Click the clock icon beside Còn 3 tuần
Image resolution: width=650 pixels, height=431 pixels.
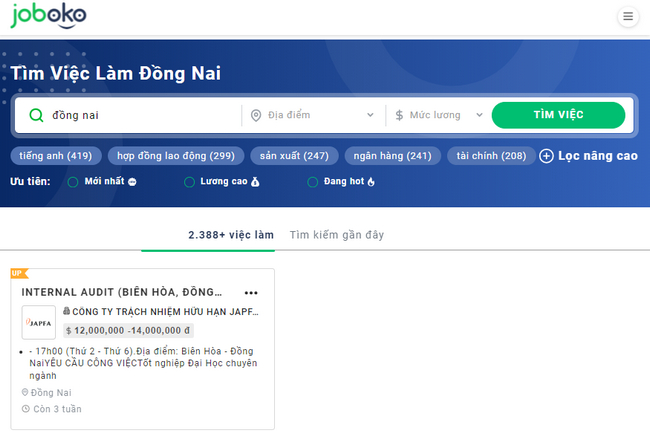coord(26,409)
